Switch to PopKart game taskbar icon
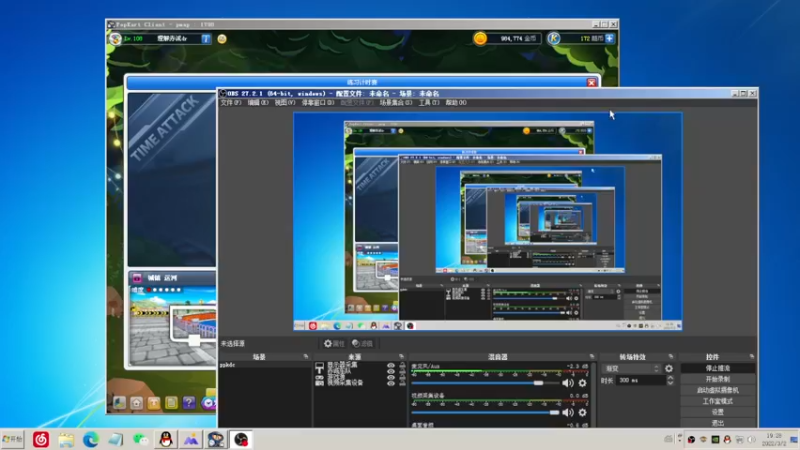The width and height of the screenshot is (800, 450). [215, 439]
